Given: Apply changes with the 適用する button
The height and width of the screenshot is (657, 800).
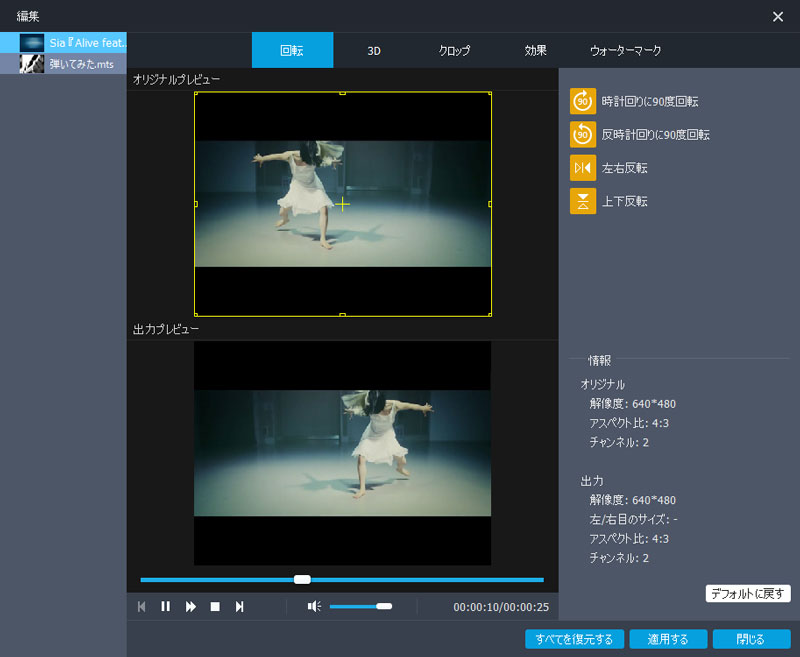Looking at the screenshot, I should 668,638.
